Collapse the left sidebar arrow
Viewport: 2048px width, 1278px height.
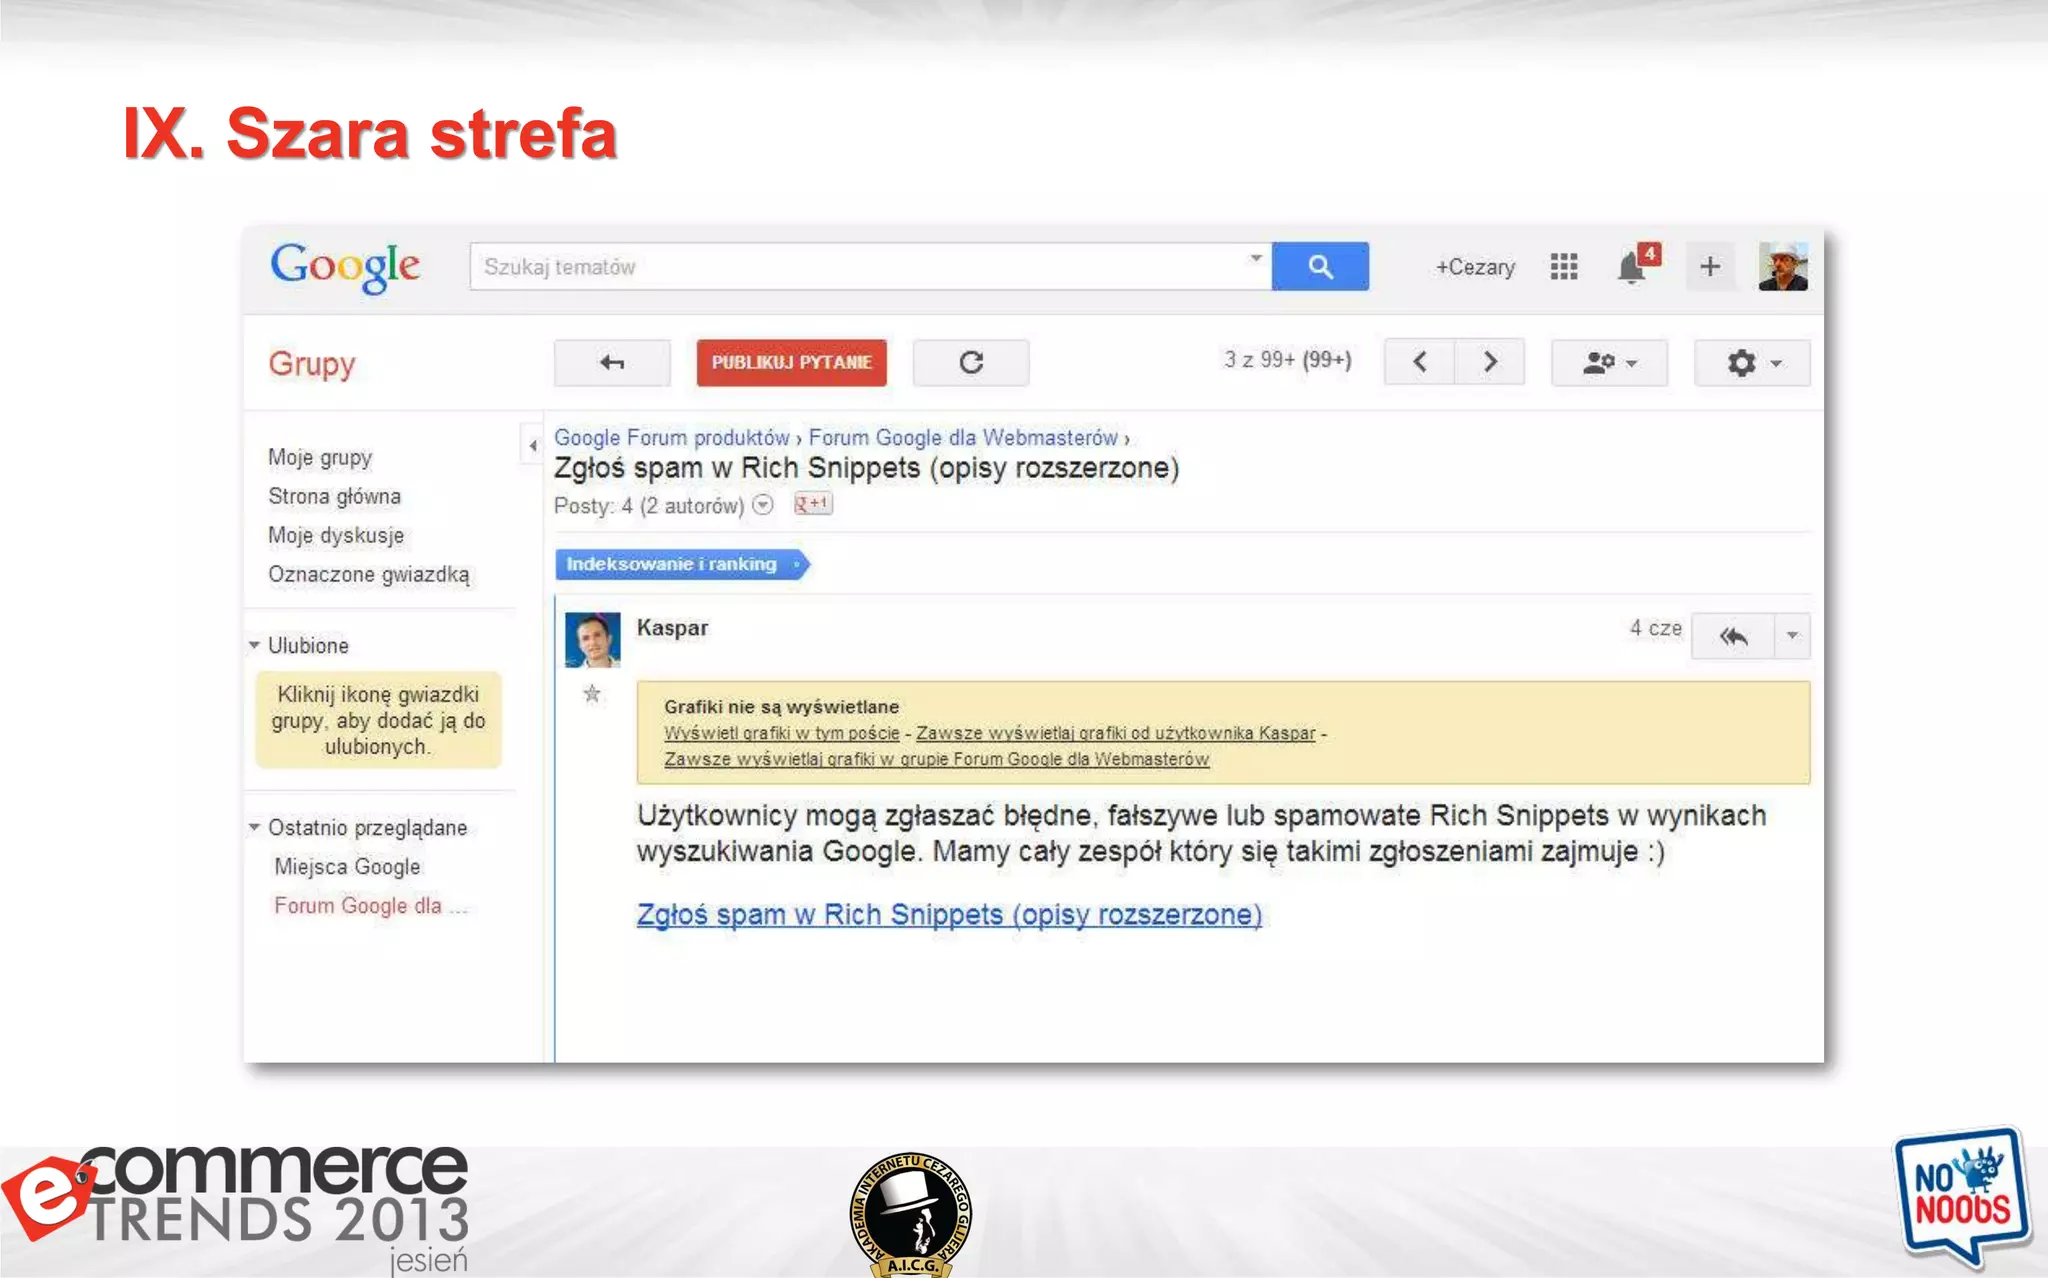[532, 446]
